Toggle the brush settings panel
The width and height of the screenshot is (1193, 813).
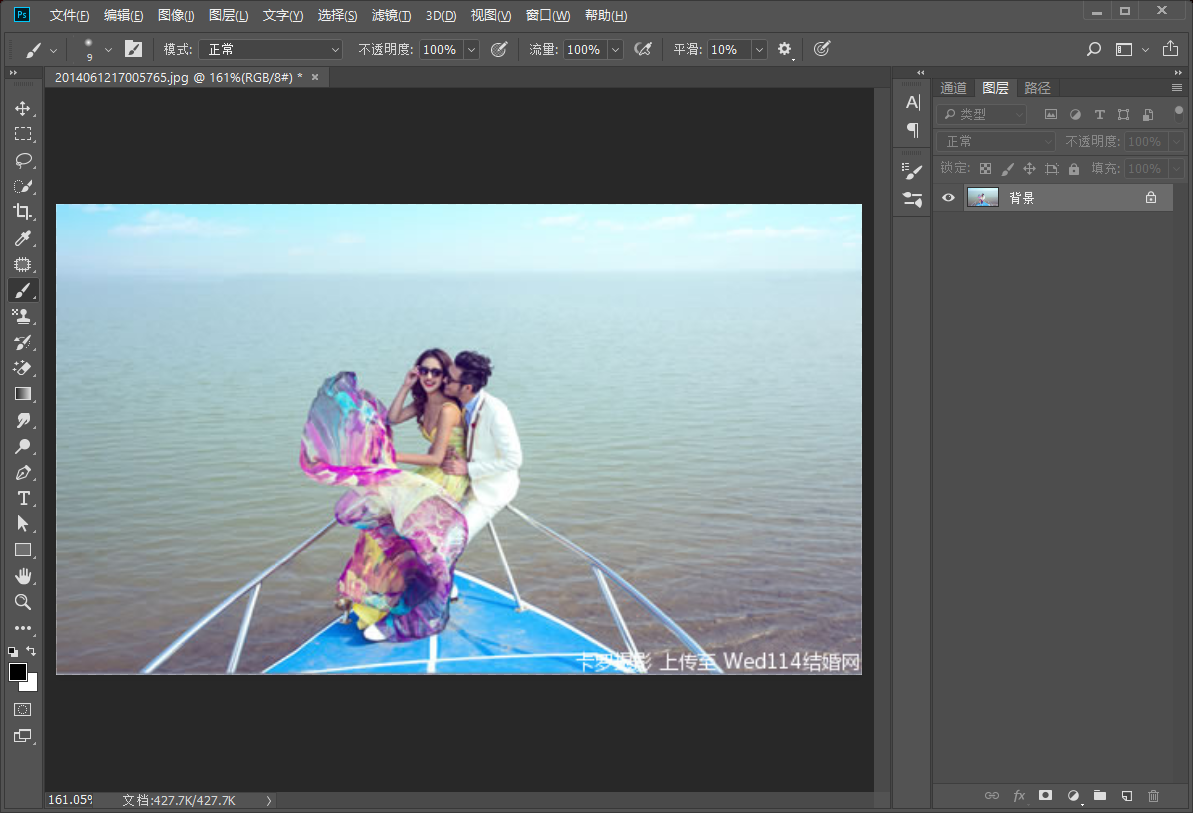point(133,49)
